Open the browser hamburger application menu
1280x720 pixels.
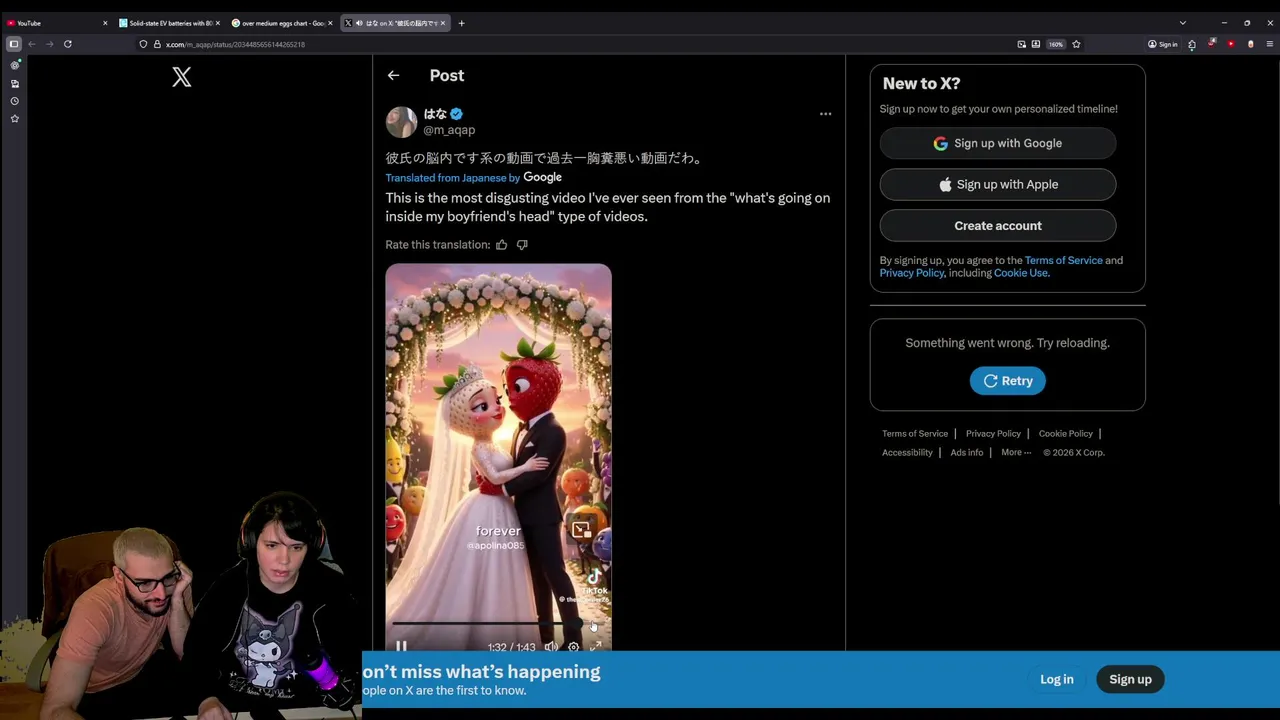[1270, 44]
